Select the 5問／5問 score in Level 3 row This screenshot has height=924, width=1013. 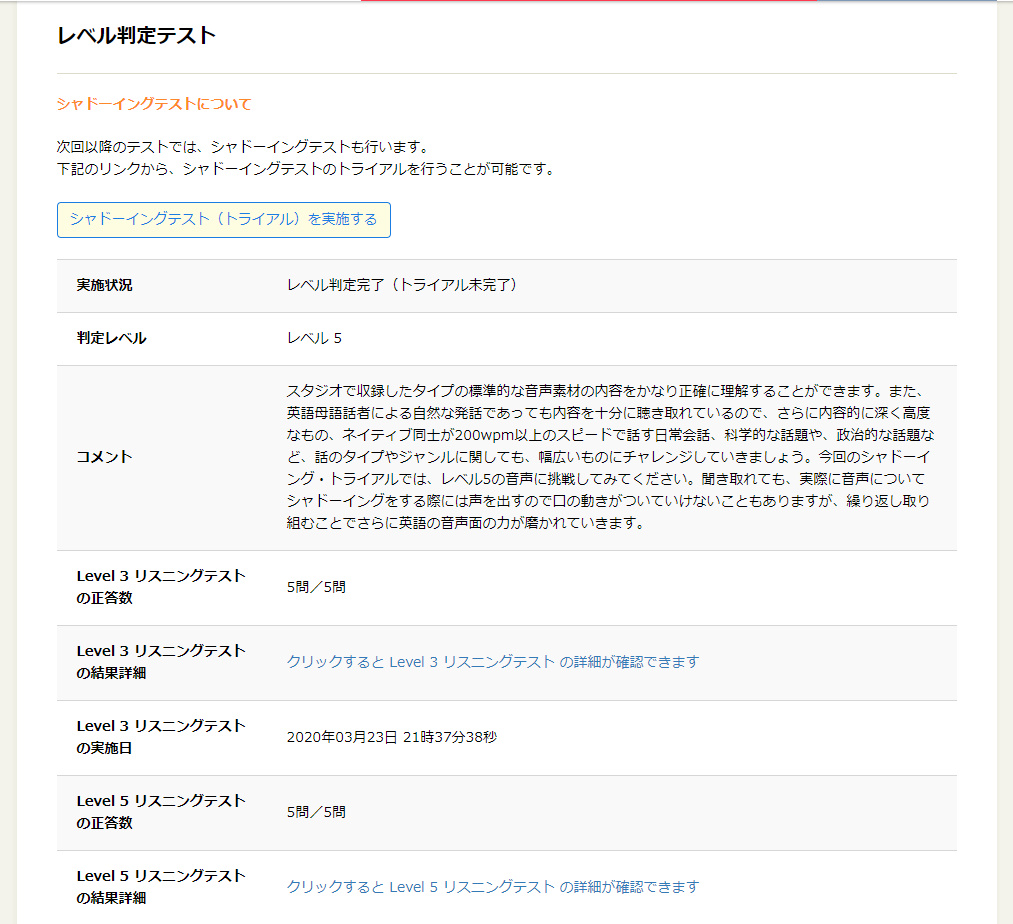pyautogui.click(x=316, y=587)
